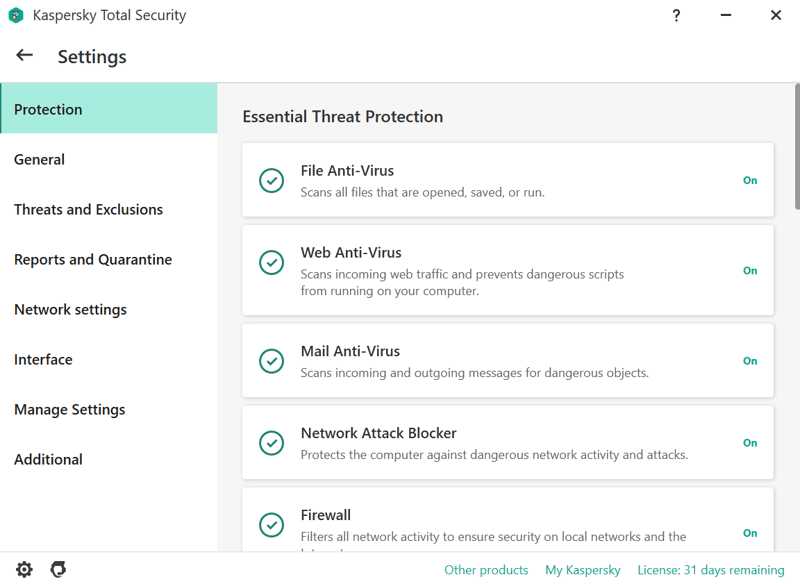This screenshot has height=584, width=800.
Task: Toggle File Anti-Virus On switch
Action: pyautogui.click(x=750, y=180)
